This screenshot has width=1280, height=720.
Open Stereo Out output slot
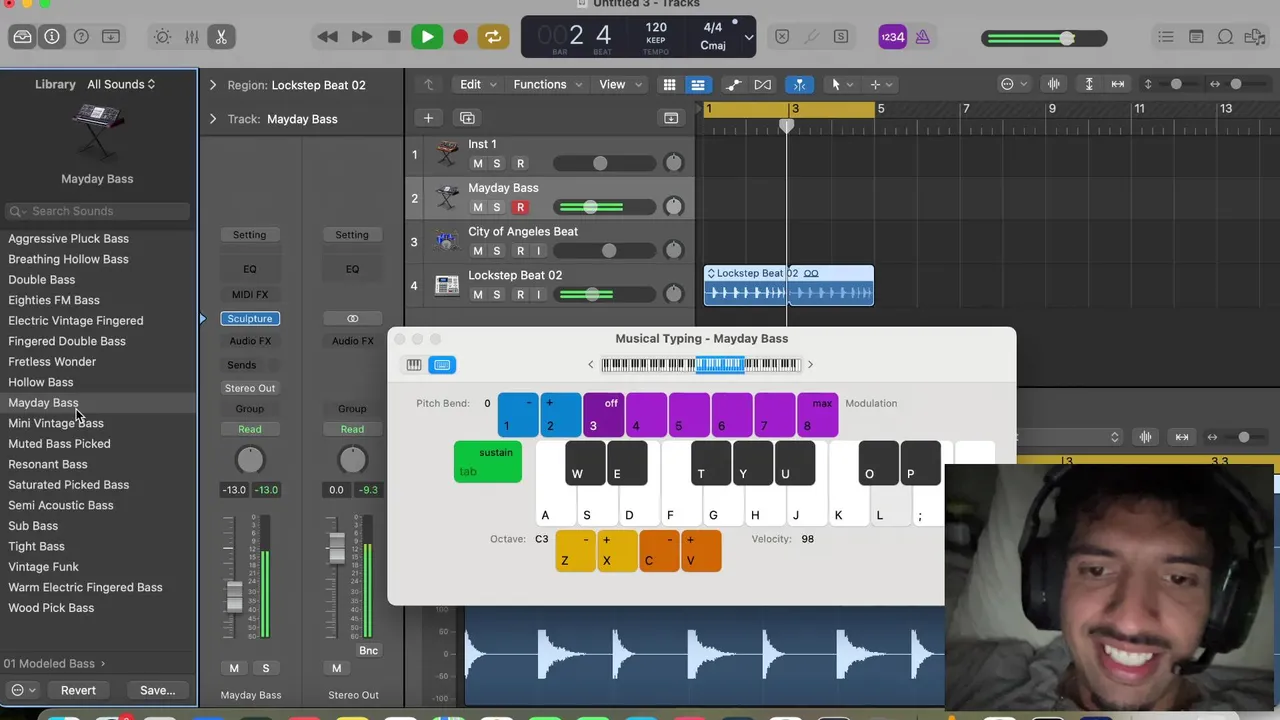pos(249,388)
